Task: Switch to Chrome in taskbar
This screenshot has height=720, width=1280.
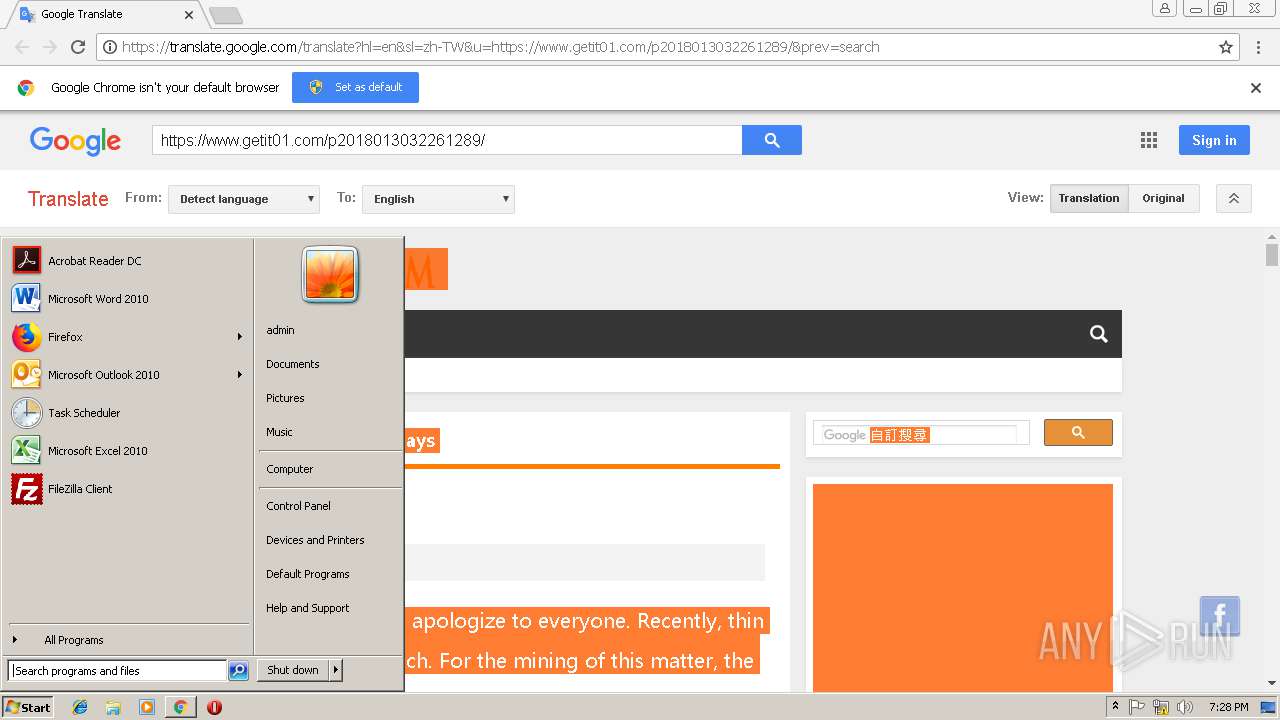Action: point(180,707)
